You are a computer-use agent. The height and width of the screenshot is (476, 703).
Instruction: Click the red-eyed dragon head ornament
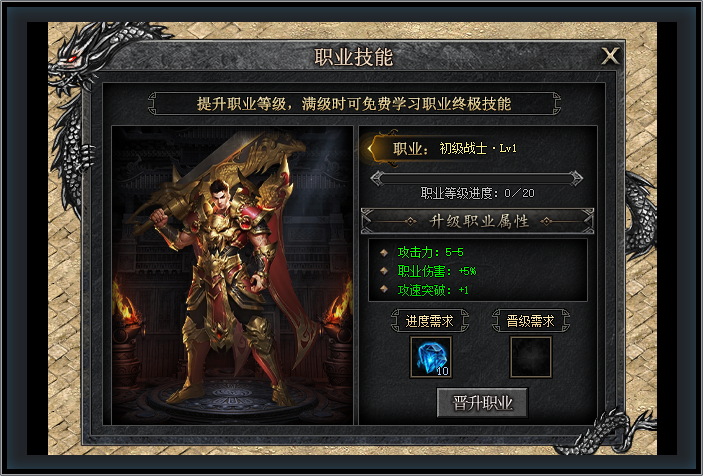(76, 56)
